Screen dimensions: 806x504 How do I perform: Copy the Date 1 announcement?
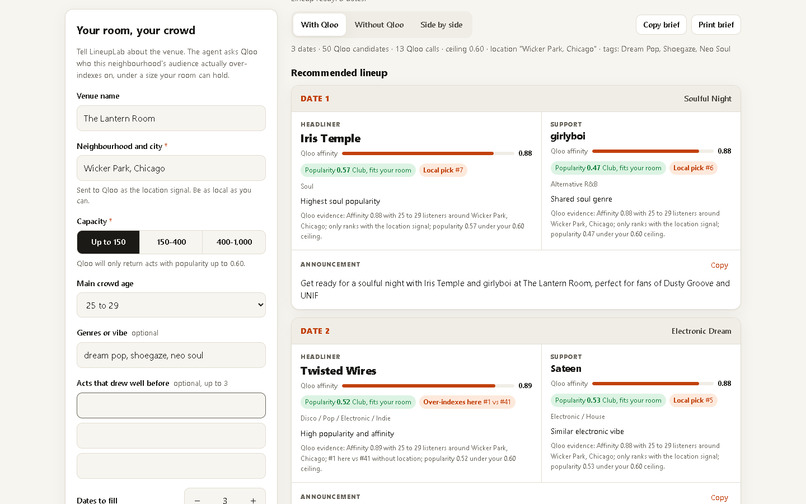point(719,265)
